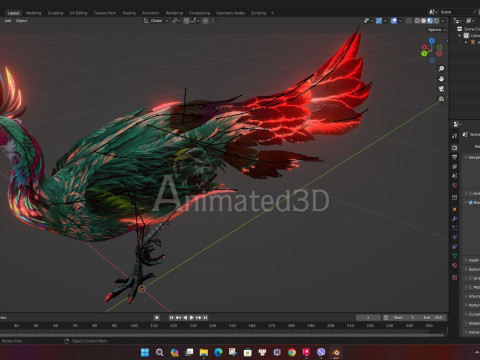Viewport: 480px width, 360px height.
Task: Open the Material properties tab
Action: [455, 265]
